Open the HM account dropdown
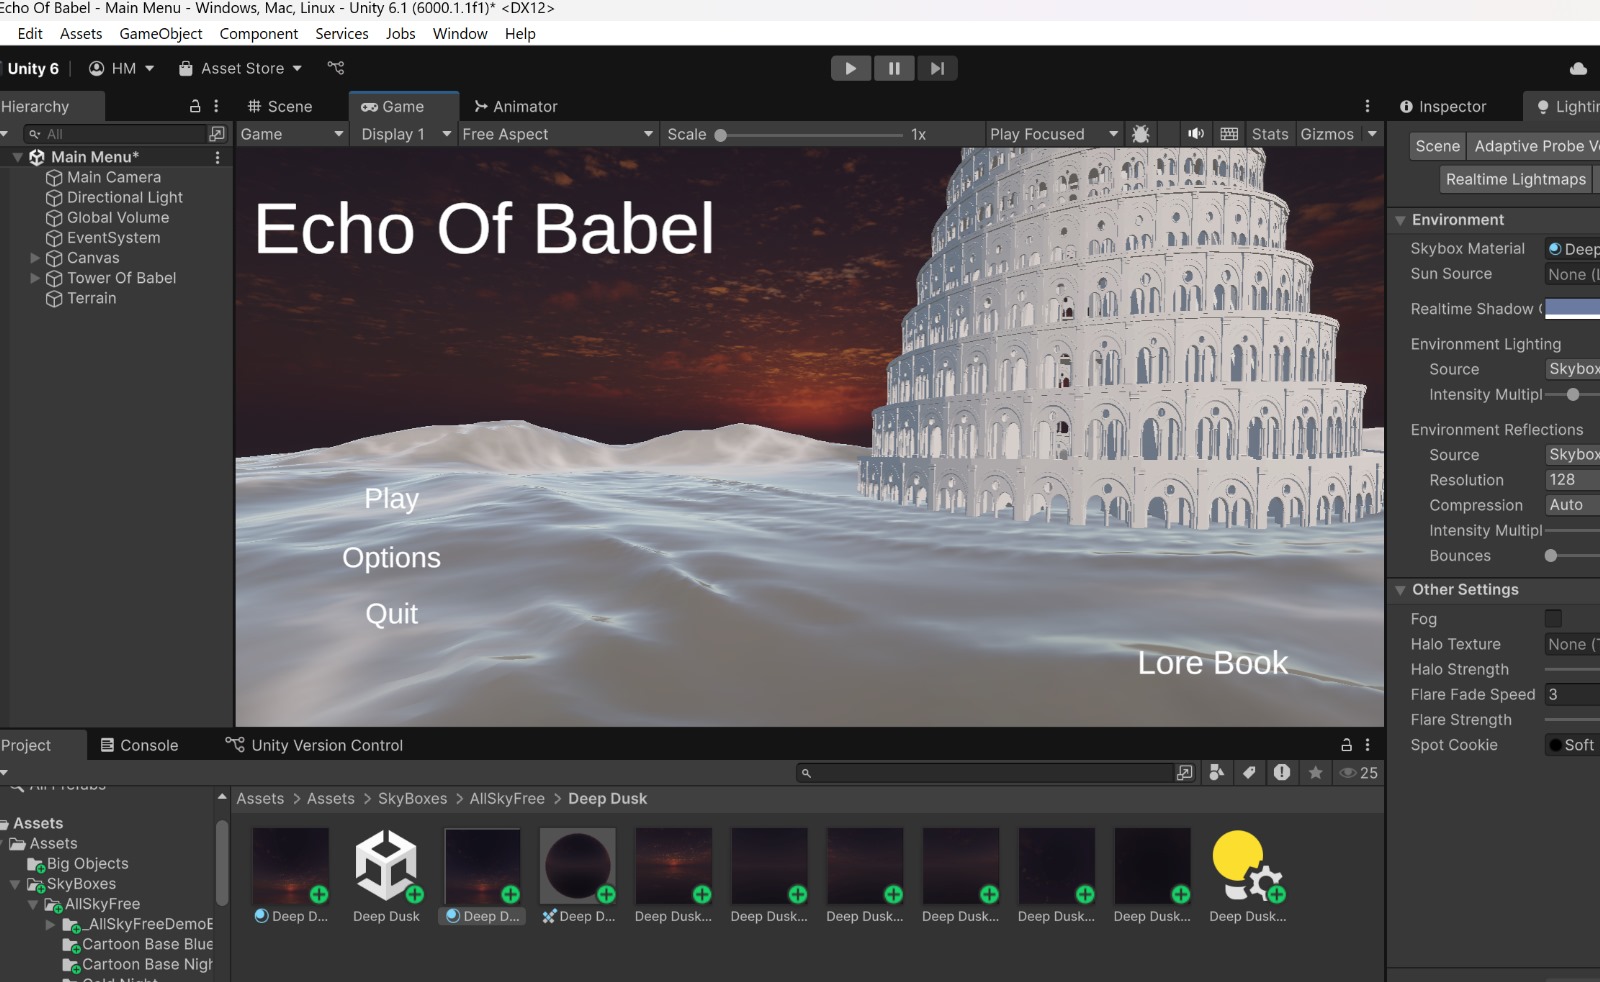Image resolution: width=1600 pixels, height=982 pixels. [122, 68]
